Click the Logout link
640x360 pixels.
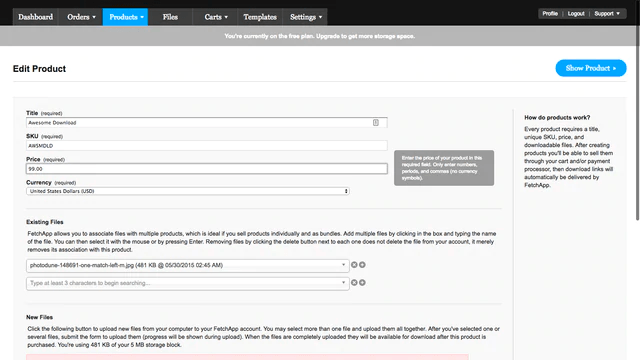click(576, 13)
